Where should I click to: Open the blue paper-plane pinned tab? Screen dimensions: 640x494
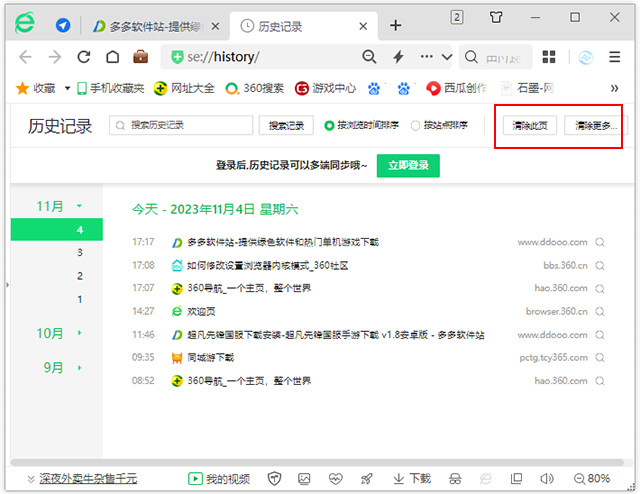click(63, 26)
